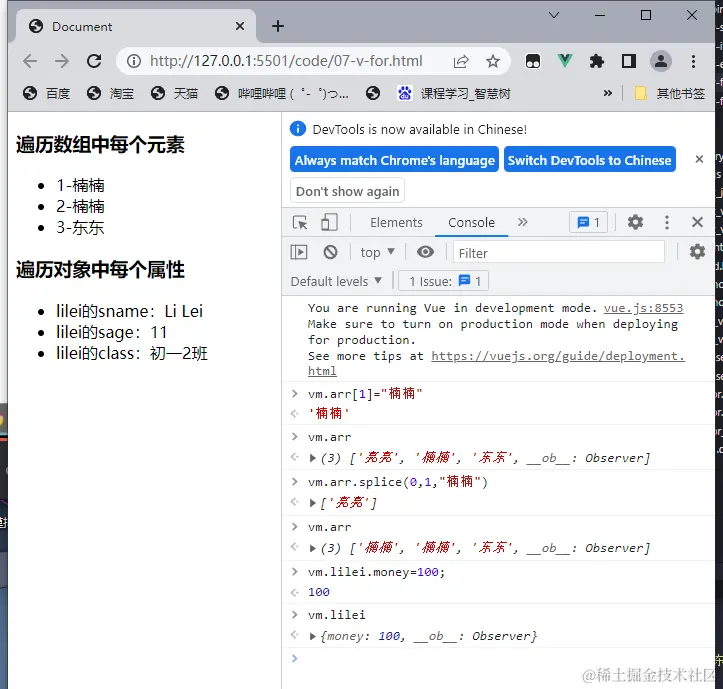This screenshot has width=723, height=689.
Task: Toggle the console sidebar
Action: (x=299, y=252)
